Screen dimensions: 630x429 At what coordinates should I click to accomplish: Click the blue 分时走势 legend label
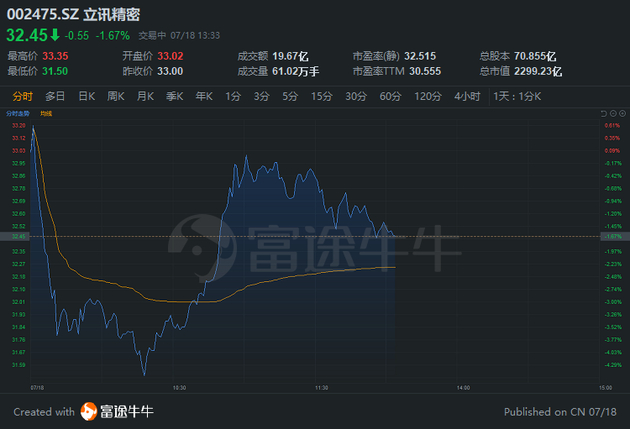[x=18, y=114]
